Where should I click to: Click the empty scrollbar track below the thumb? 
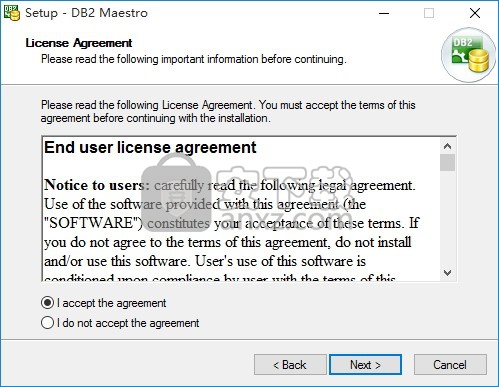tap(447, 218)
